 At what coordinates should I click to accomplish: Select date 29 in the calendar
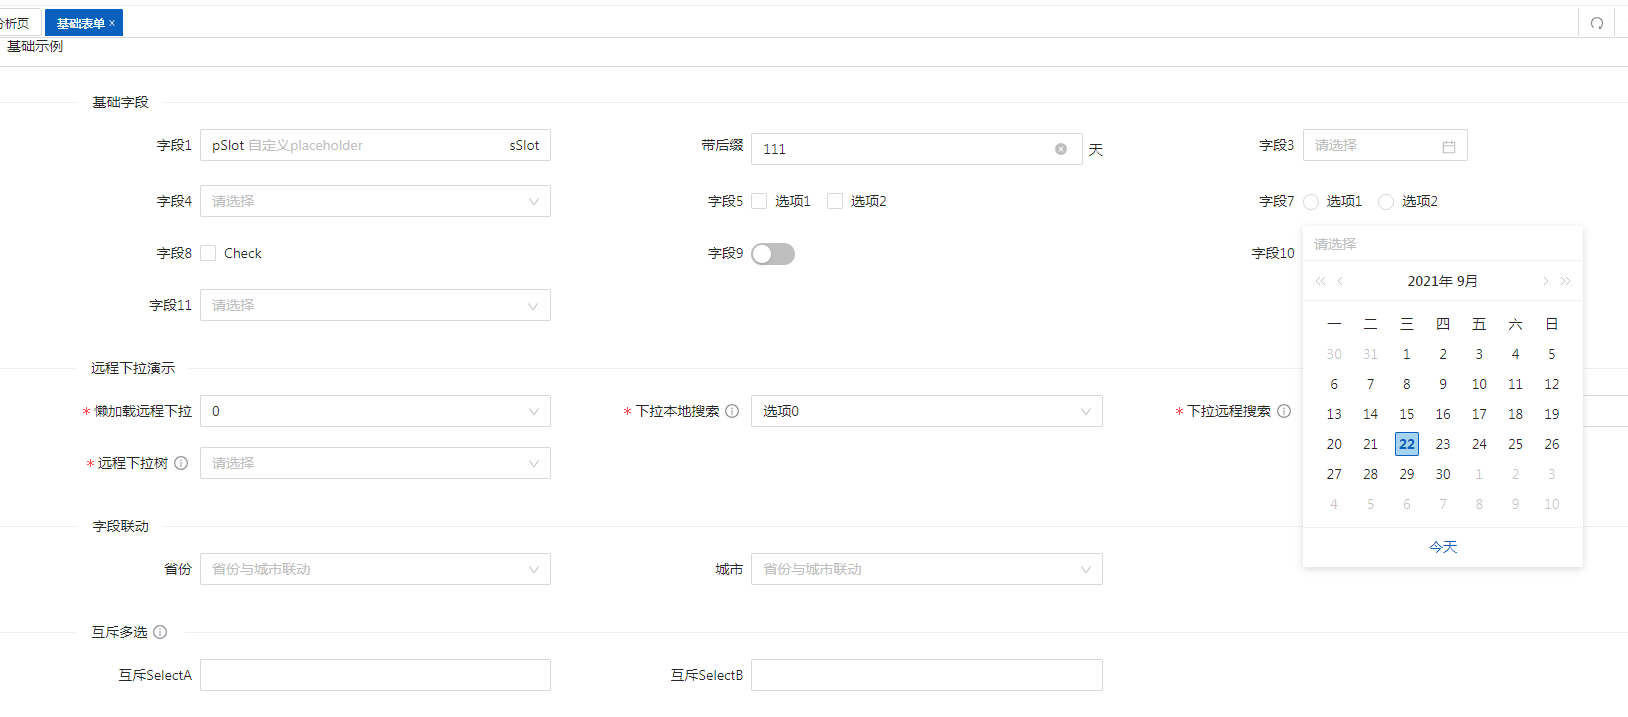[x=1407, y=474]
